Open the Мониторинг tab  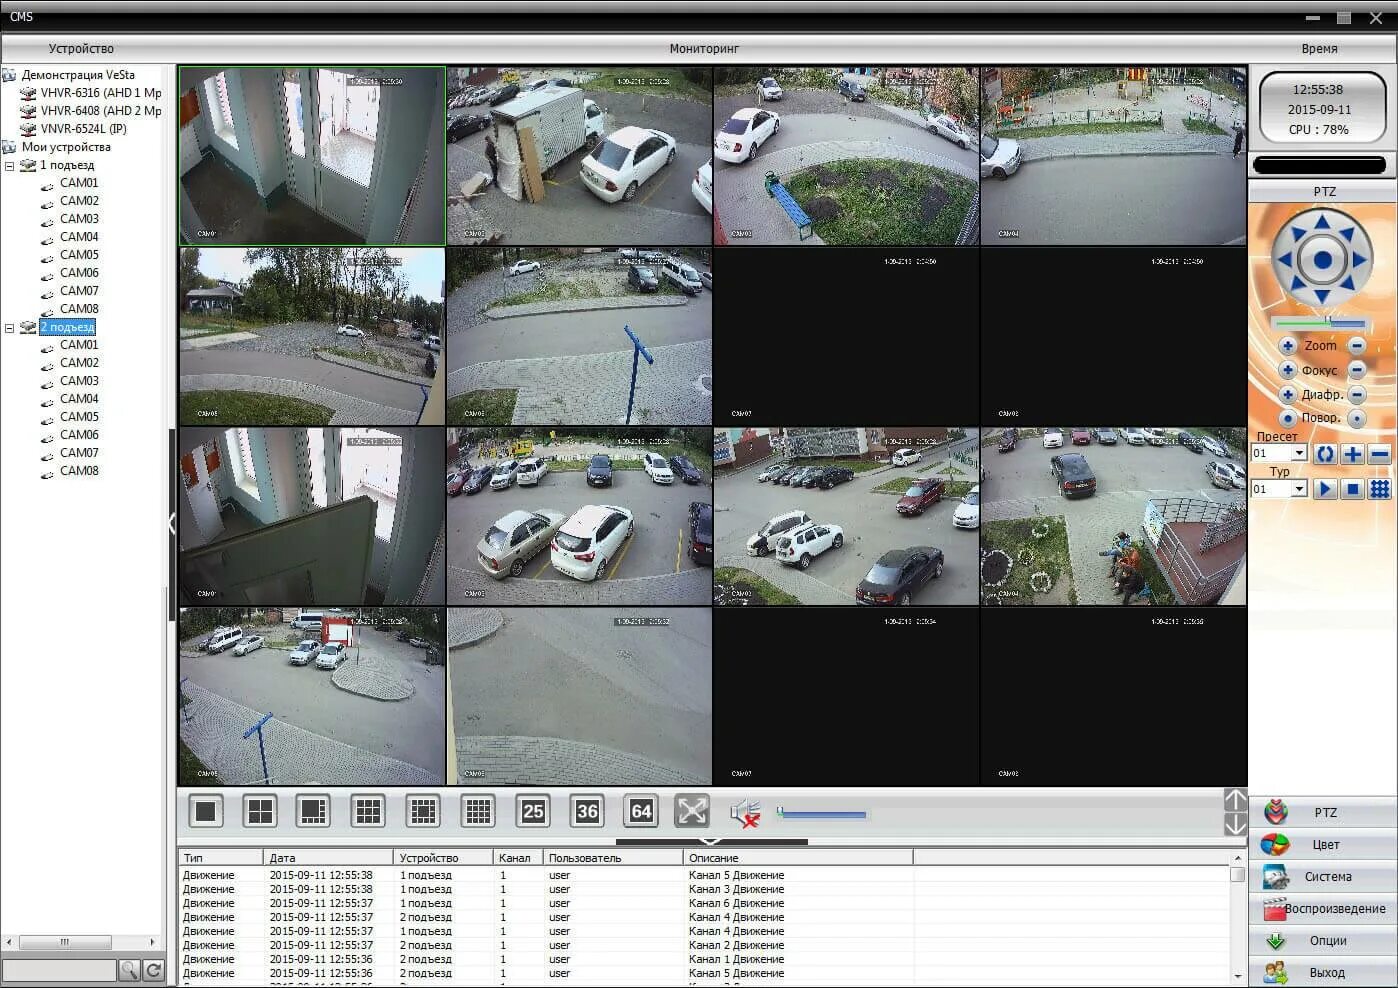pos(704,48)
